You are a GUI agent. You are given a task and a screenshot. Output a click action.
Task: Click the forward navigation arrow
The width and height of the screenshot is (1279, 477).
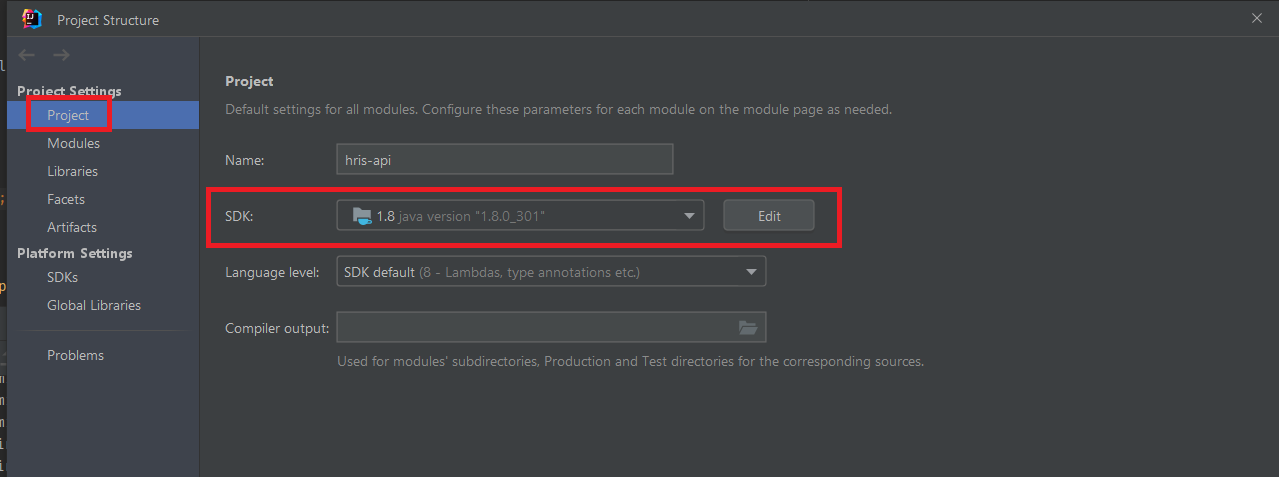[x=61, y=55]
